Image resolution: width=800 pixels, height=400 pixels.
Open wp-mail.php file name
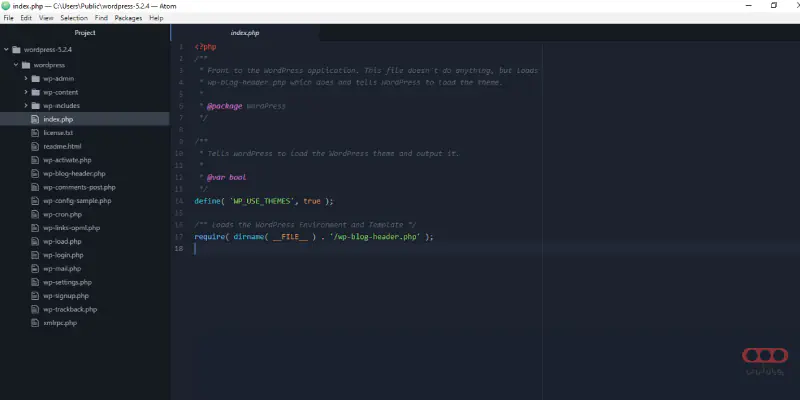click(x=62, y=269)
